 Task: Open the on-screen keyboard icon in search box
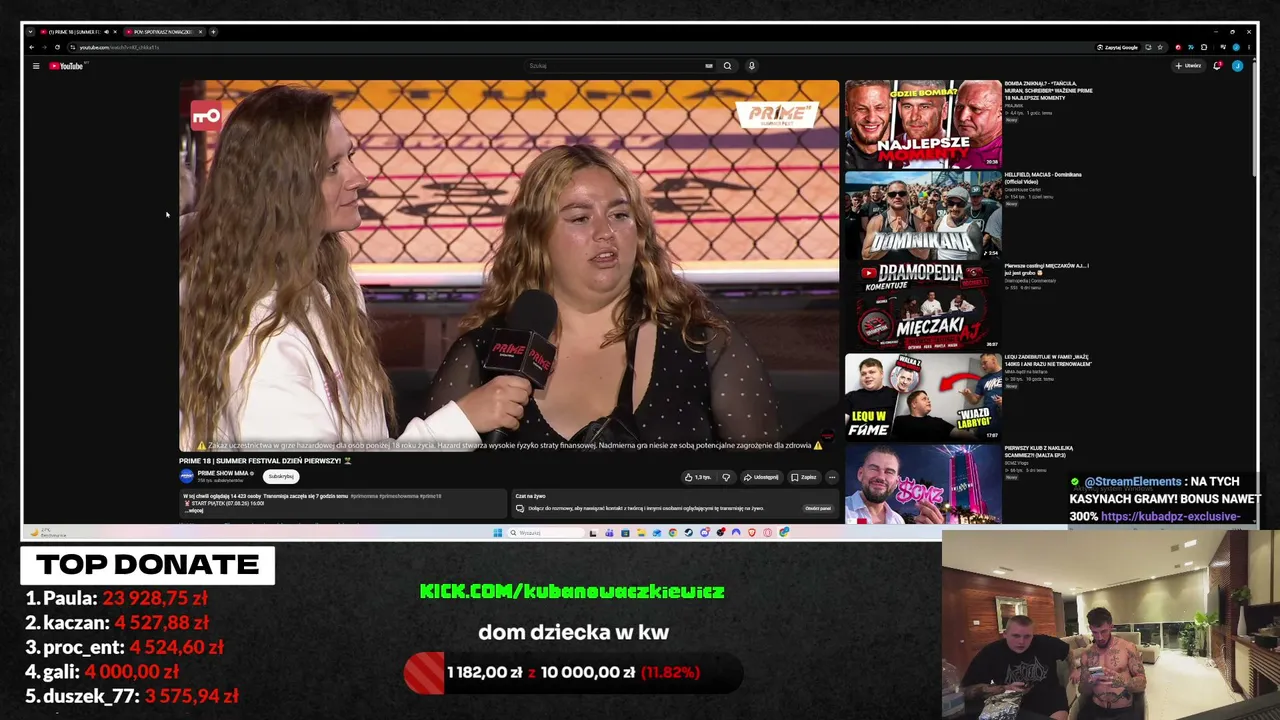(709, 66)
